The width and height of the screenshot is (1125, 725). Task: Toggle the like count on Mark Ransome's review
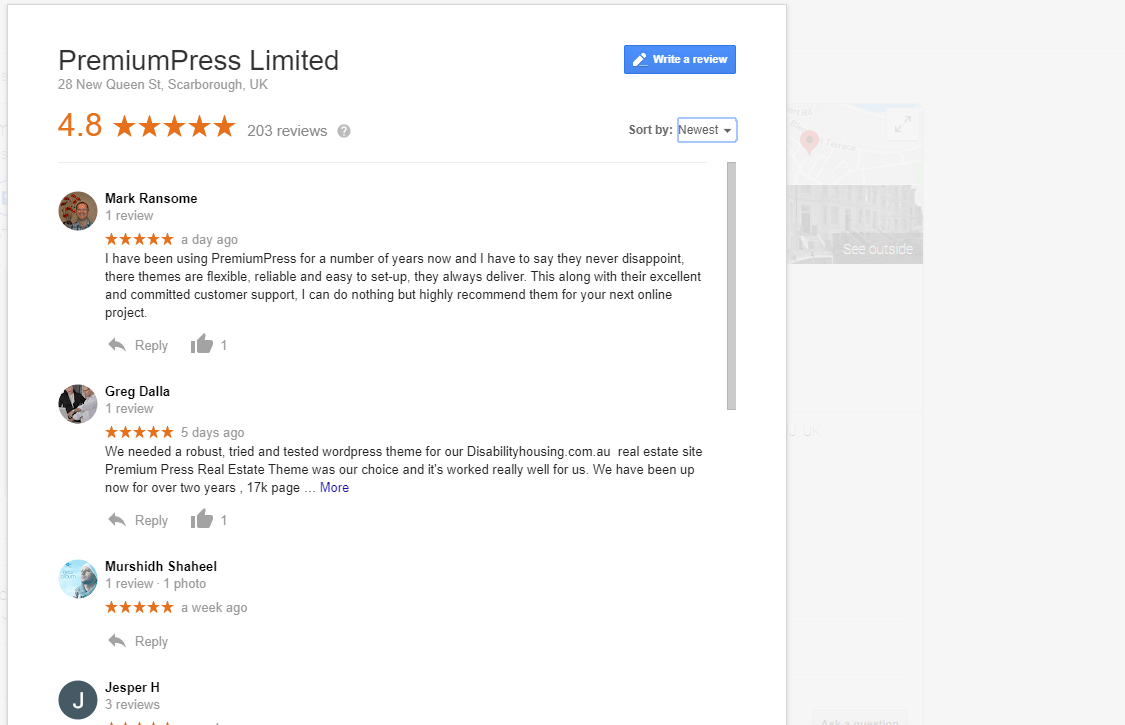[x=222, y=344]
